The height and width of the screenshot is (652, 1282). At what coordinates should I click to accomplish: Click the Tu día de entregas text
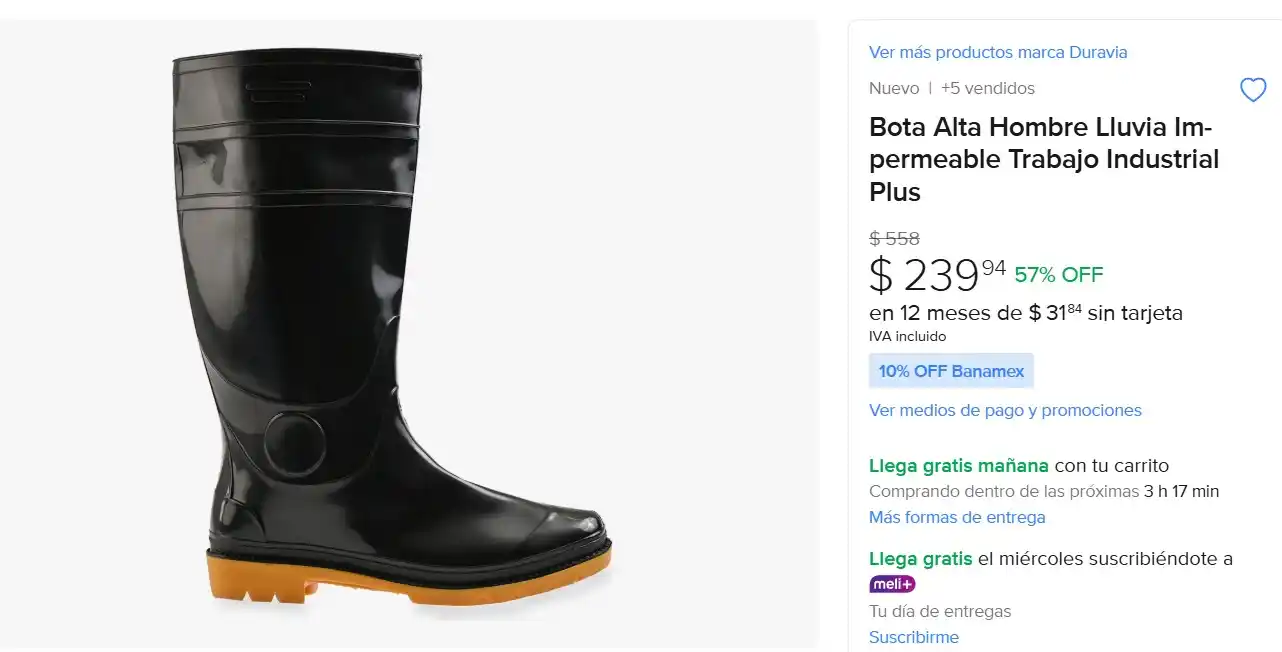coord(940,611)
